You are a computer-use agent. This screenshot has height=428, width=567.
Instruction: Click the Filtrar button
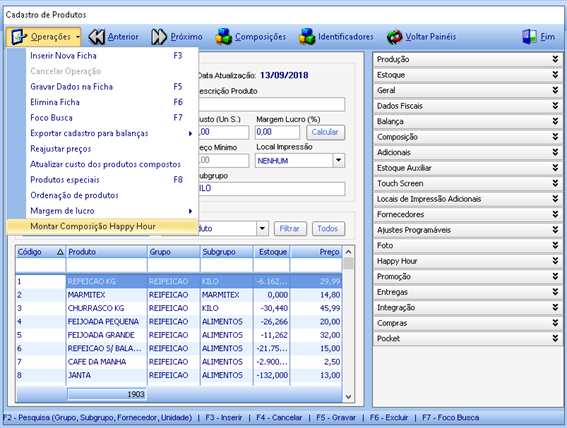pyautogui.click(x=290, y=229)
